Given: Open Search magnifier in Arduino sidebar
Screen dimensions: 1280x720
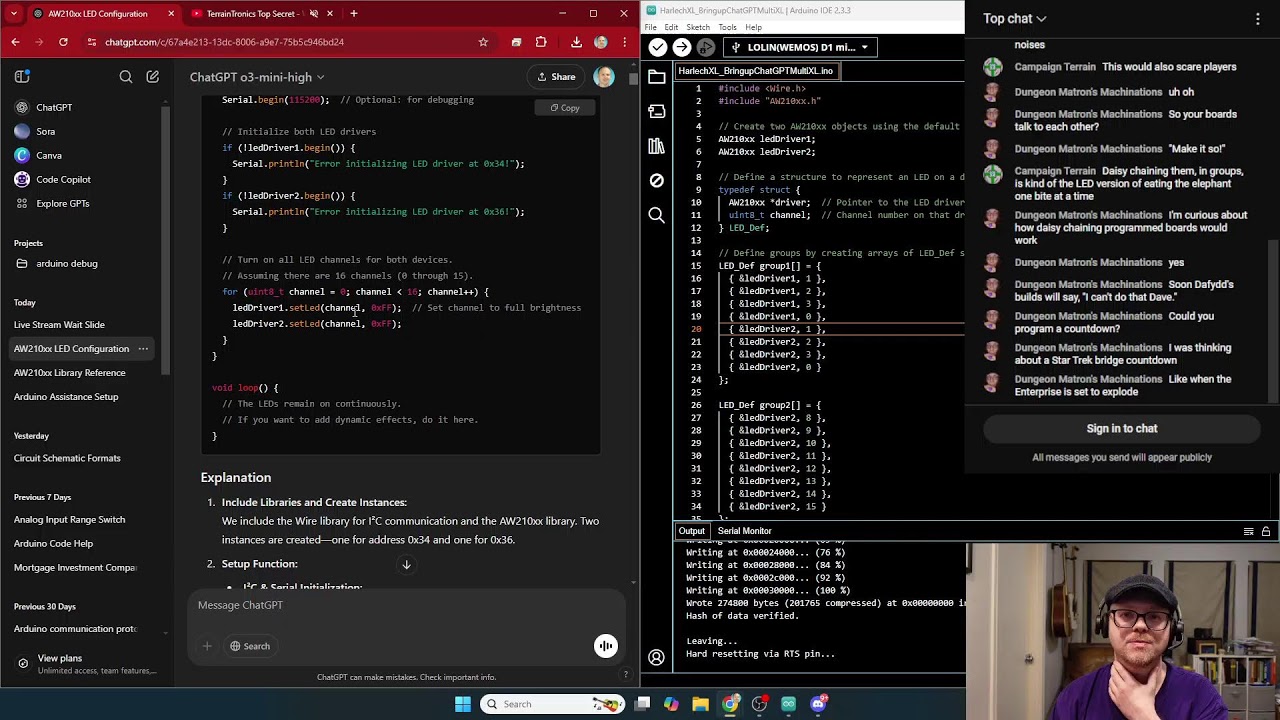Looking at the screenshot, I should [656, 215].
